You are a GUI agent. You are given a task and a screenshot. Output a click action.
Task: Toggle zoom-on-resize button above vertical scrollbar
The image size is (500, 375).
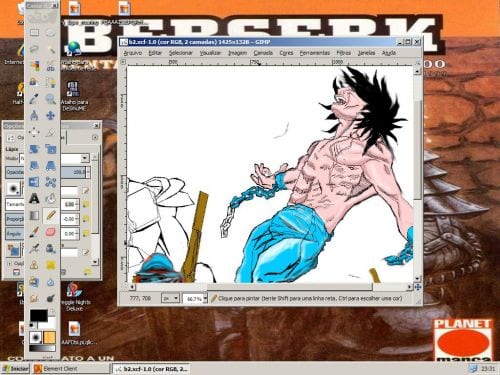click(418, 62)
